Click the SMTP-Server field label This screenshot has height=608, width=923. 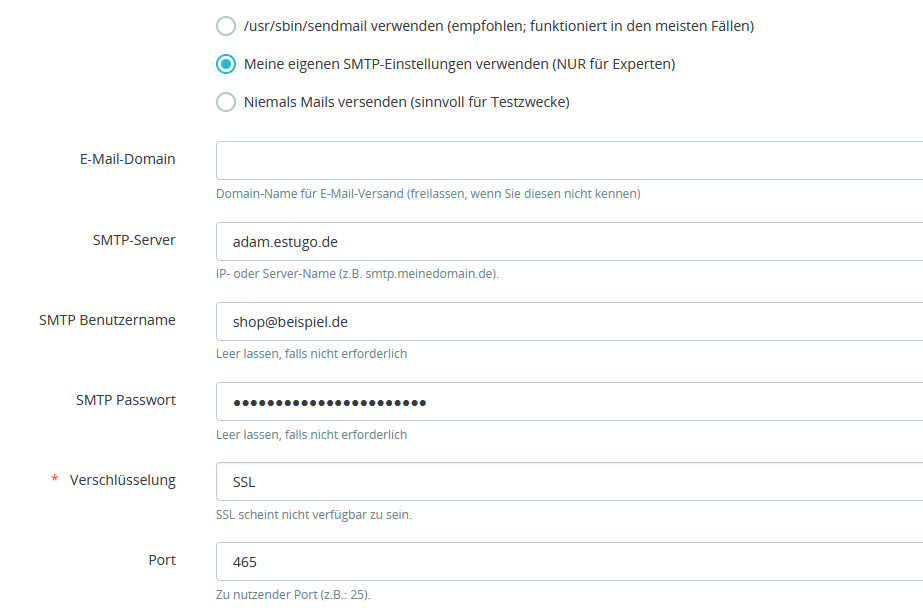134,240
